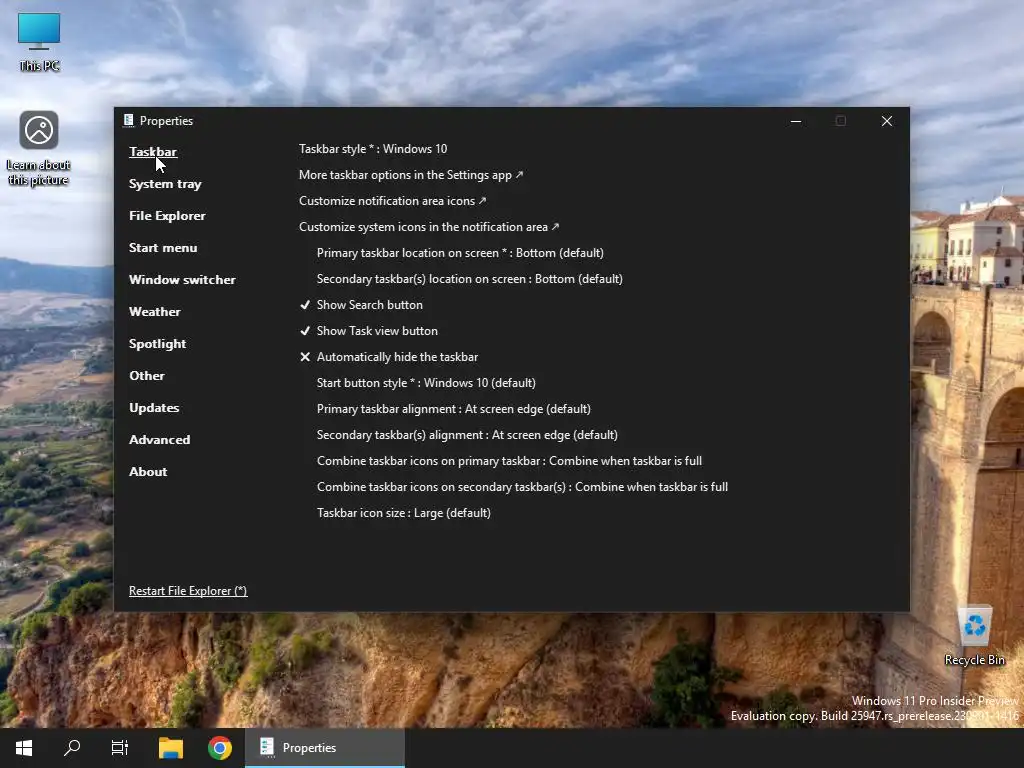Open Task View from the taskbar
The width and height of the screenshot is (1024, 768).
(x=120, y=748)
